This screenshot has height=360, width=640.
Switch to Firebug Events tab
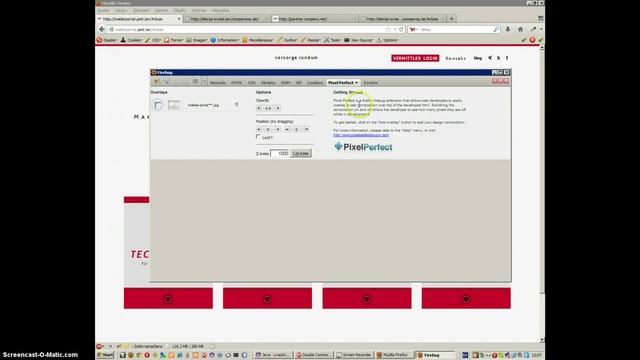371,82
